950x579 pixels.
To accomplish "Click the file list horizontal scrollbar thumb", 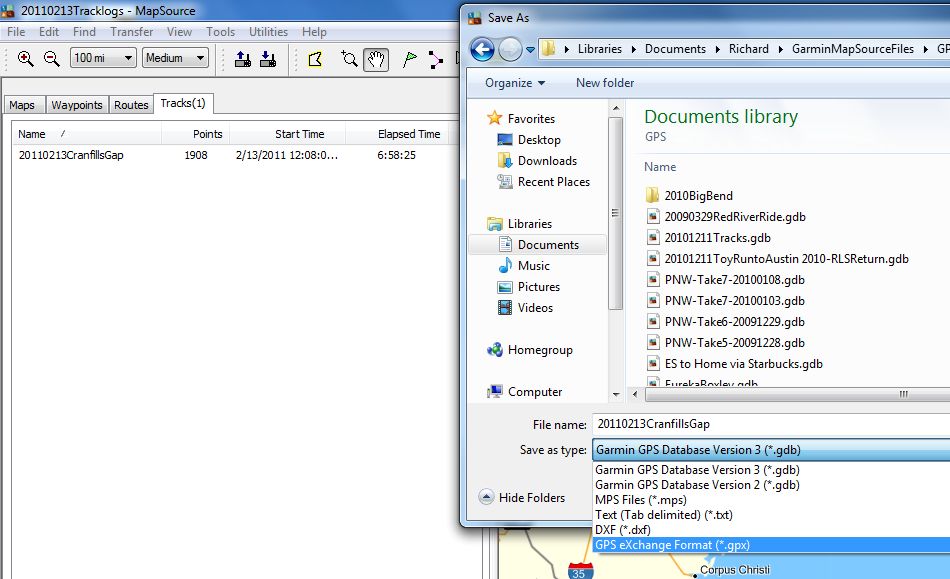I will point(797,394).
